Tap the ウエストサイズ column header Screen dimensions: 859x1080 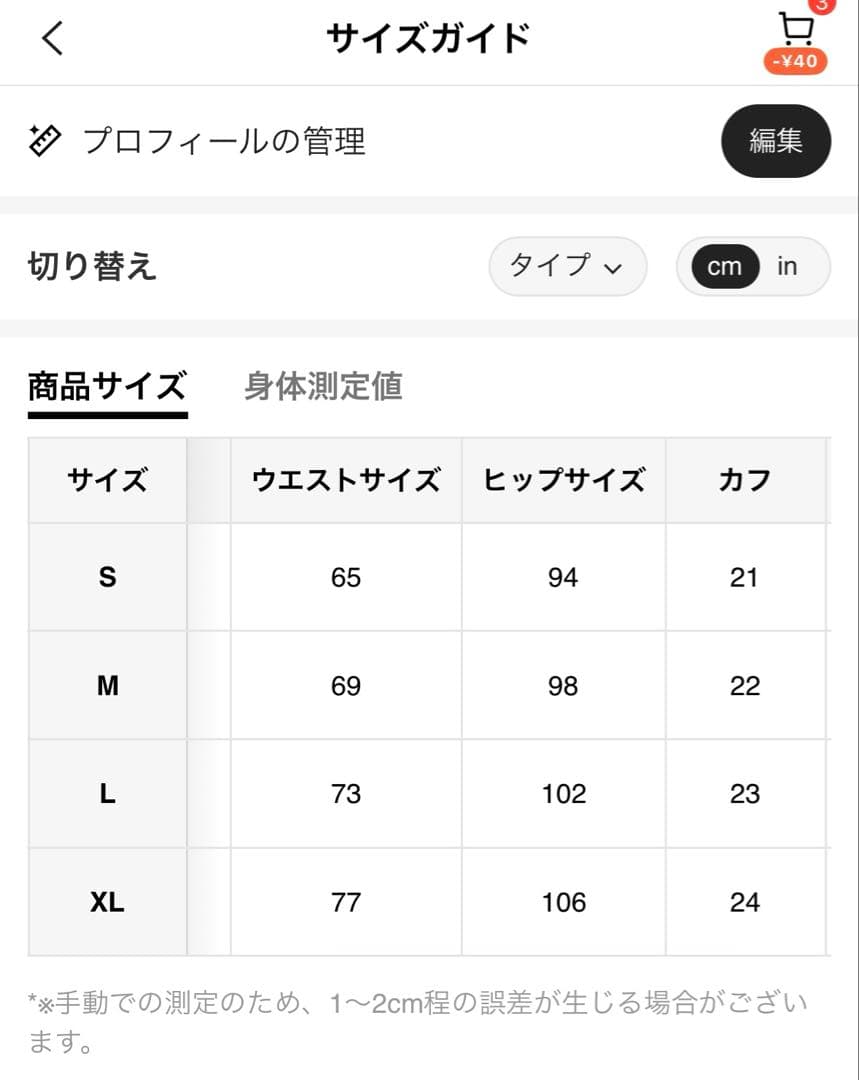(346, 480)
